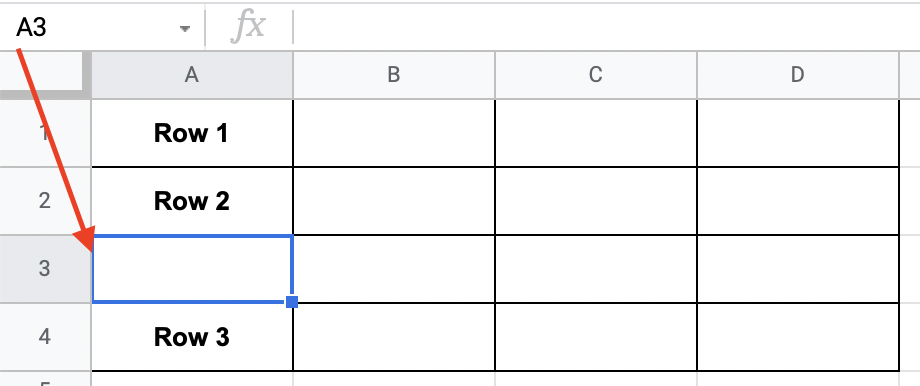Screen dimensions: 920x386
Task: Select row 4 header
Action: pos(45,337)
